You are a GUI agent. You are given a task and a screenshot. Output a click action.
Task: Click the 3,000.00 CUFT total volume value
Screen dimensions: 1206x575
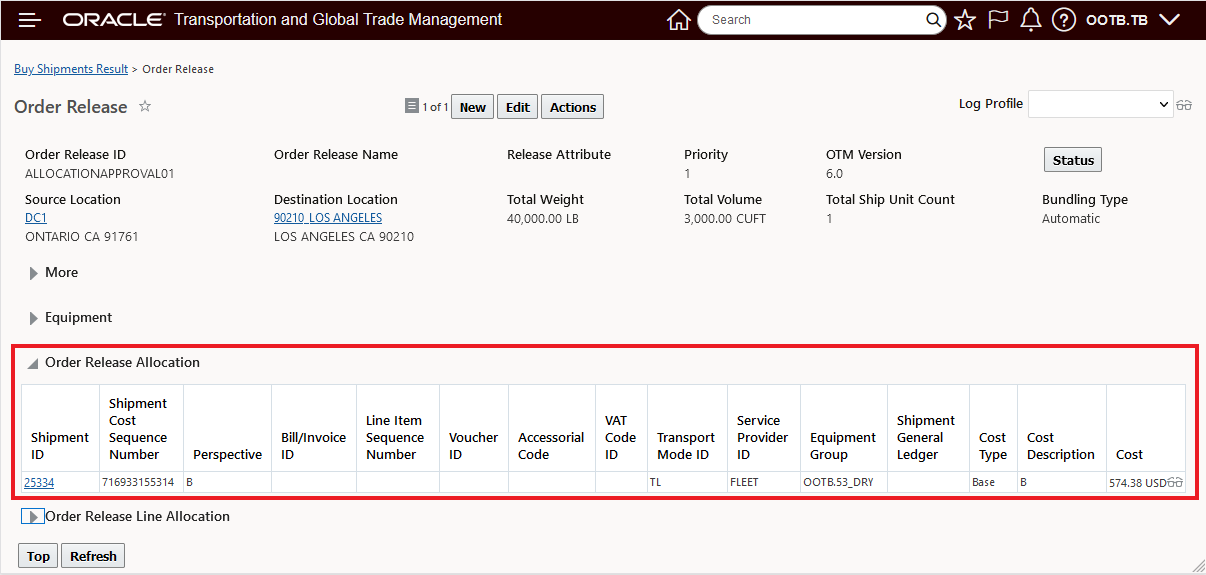coord(725,218)
